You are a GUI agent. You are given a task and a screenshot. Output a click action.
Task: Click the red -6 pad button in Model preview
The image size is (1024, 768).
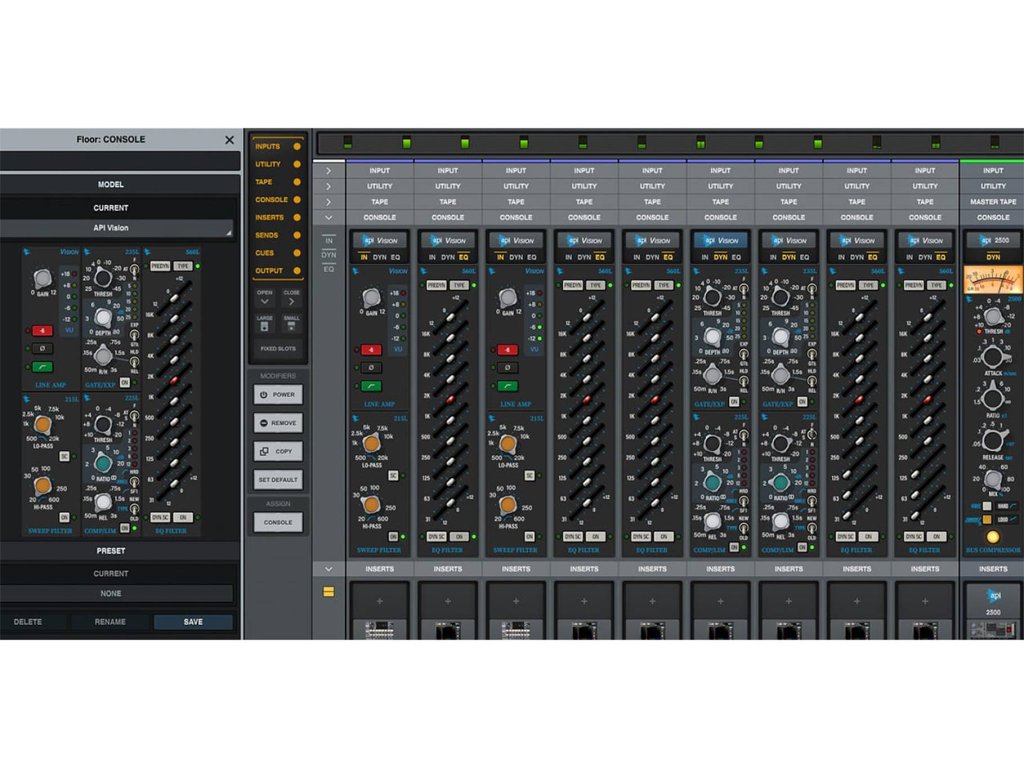click(42, 329)
